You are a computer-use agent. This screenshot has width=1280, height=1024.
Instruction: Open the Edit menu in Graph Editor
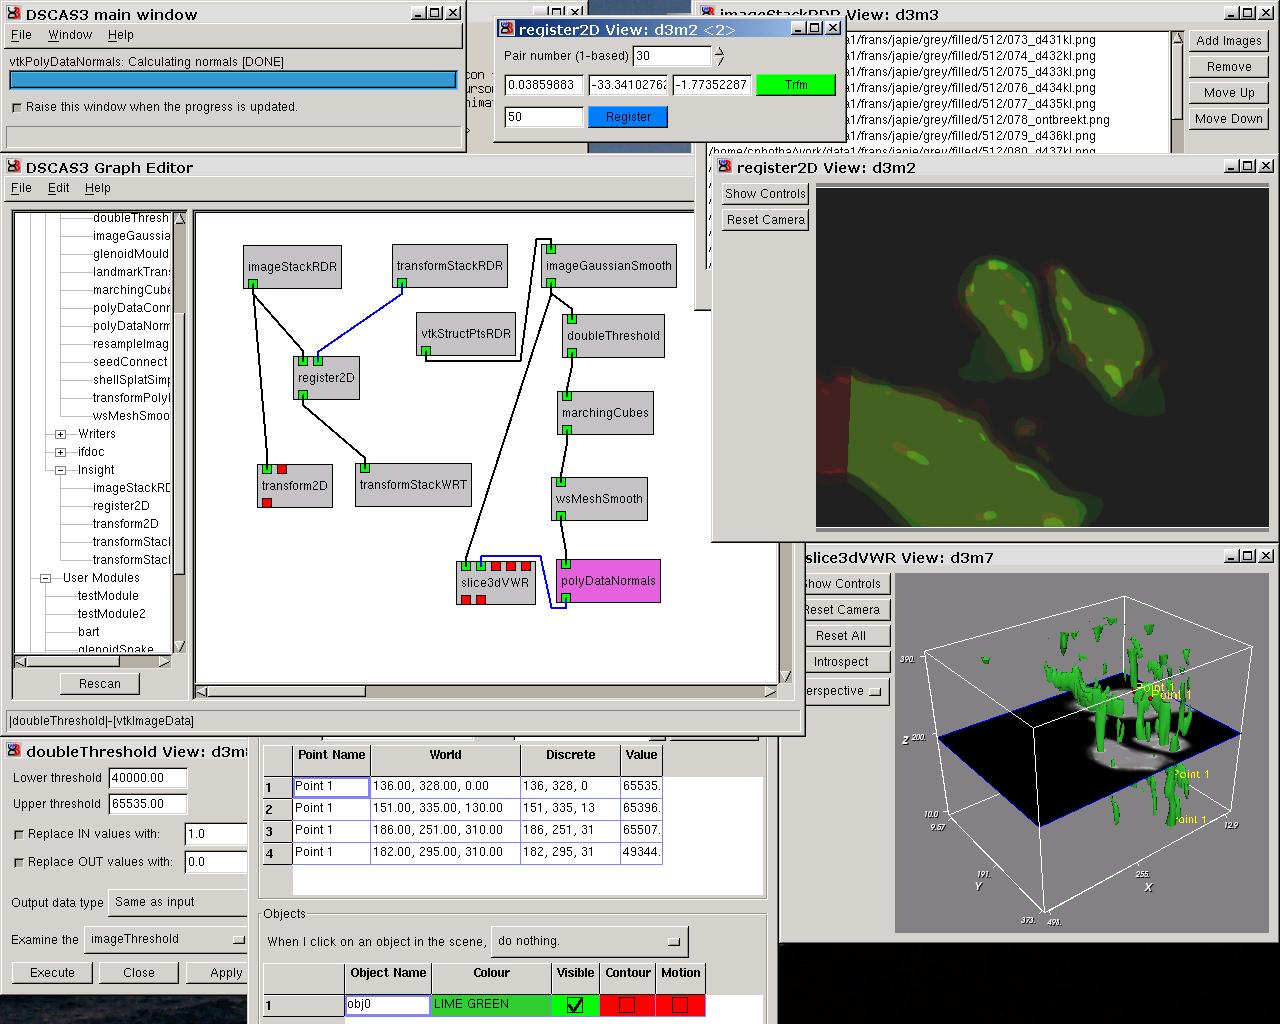click(x=59, y=188)
